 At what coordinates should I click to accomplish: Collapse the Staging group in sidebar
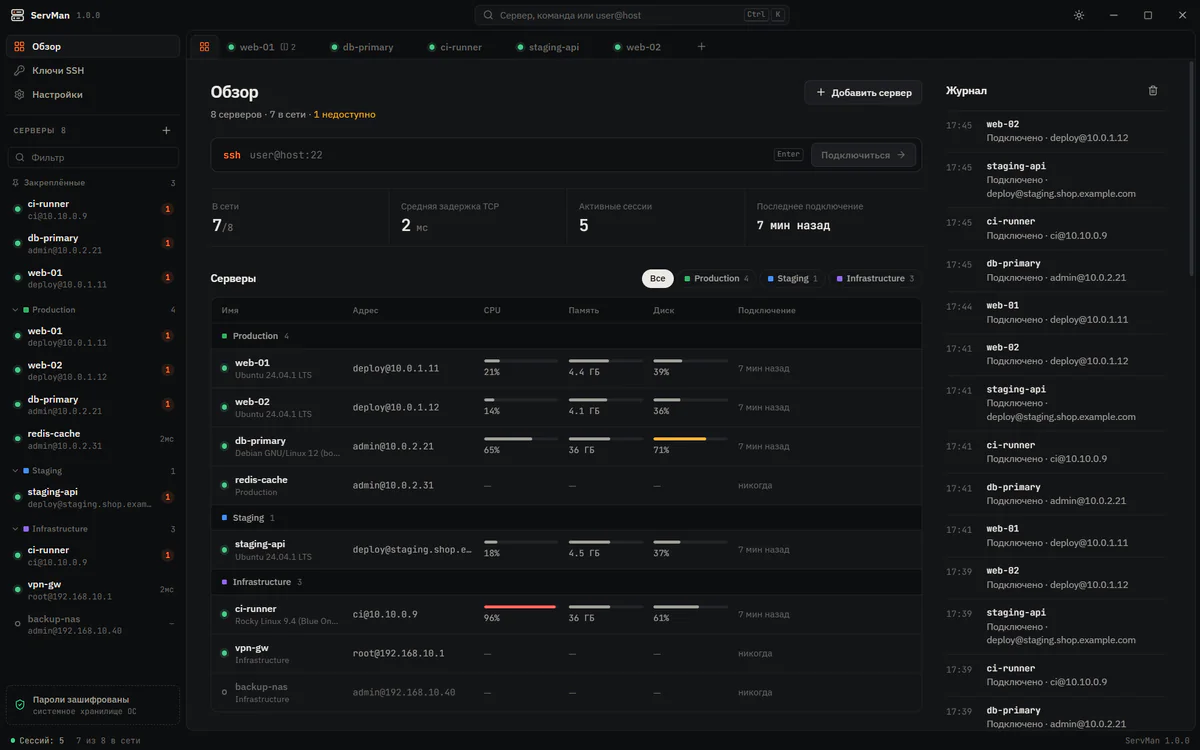click(x=15, y=471)
